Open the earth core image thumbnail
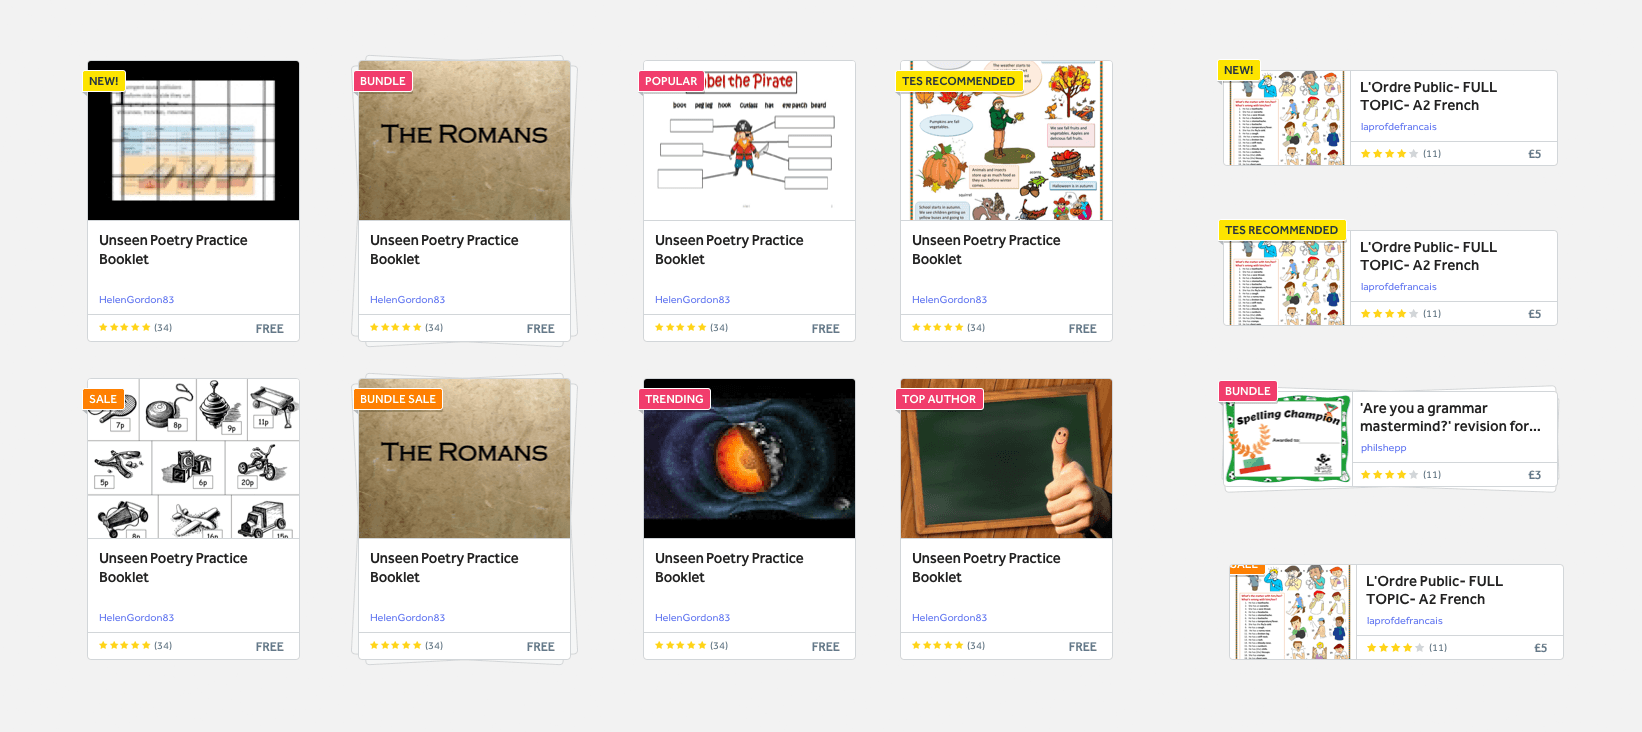 (x=749, y=459)
